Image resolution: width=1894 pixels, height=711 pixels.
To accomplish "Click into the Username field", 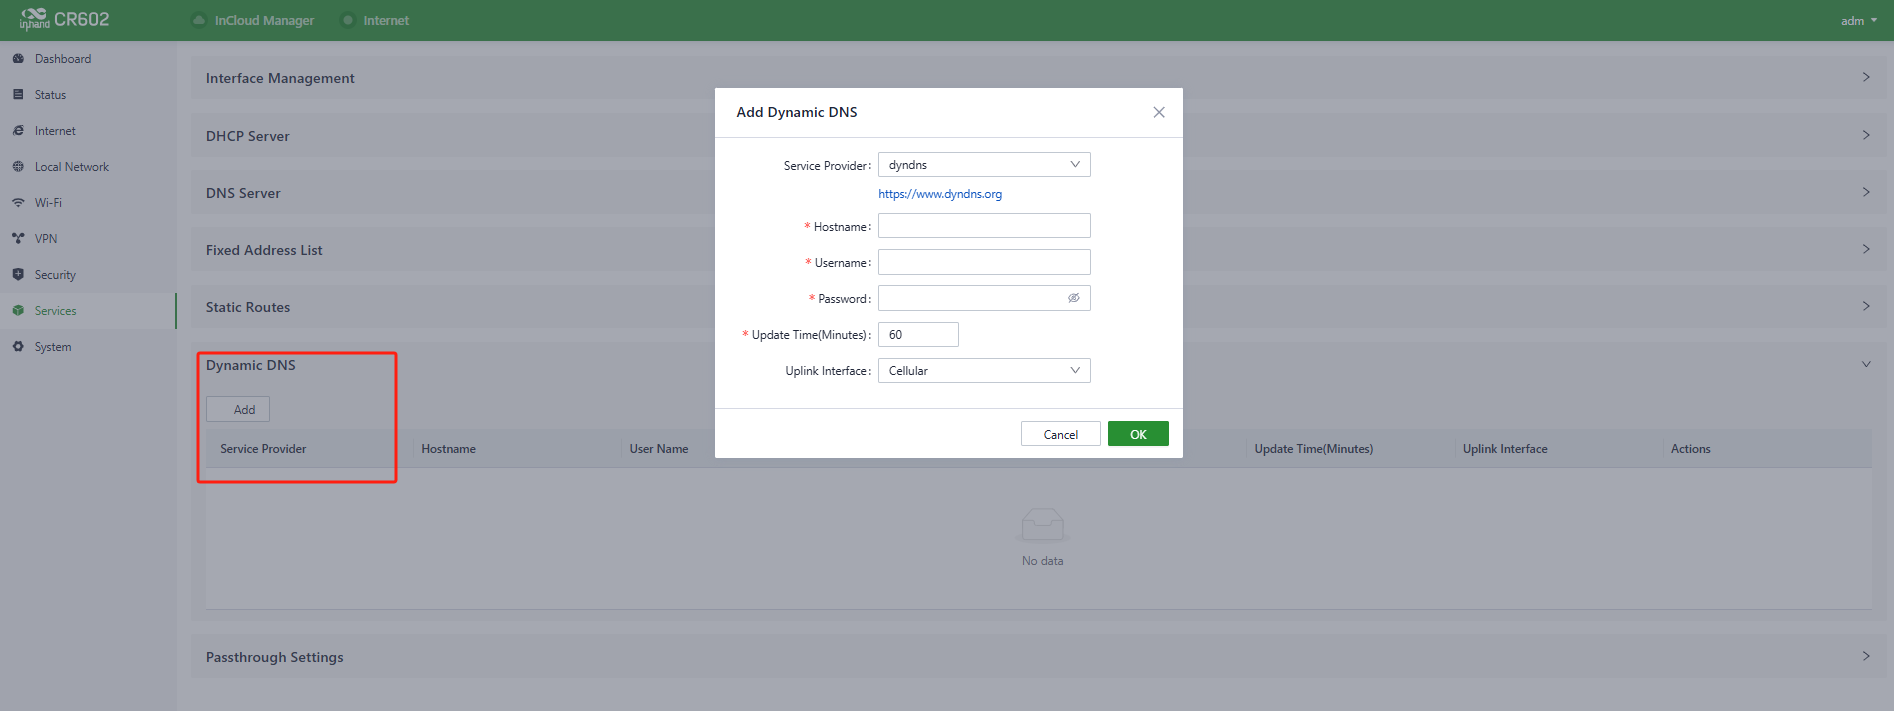I will click(x=984, y=262).
